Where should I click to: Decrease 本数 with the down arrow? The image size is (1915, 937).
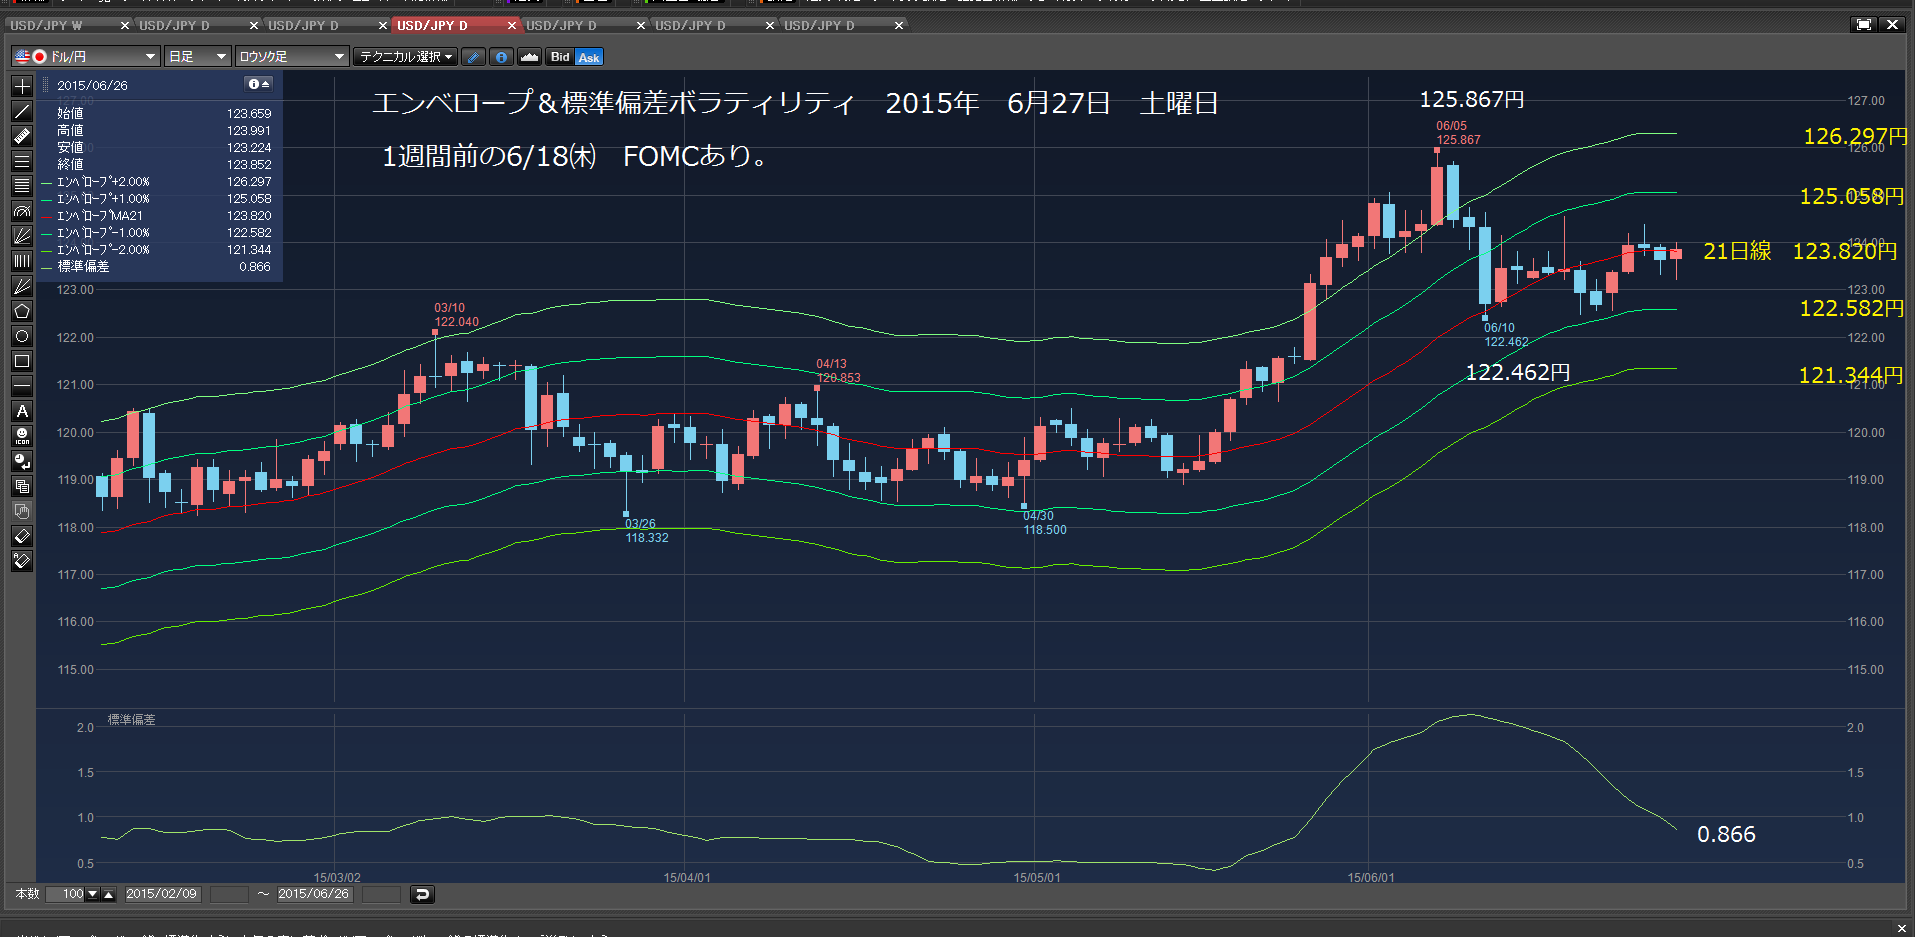pos(93,894)
